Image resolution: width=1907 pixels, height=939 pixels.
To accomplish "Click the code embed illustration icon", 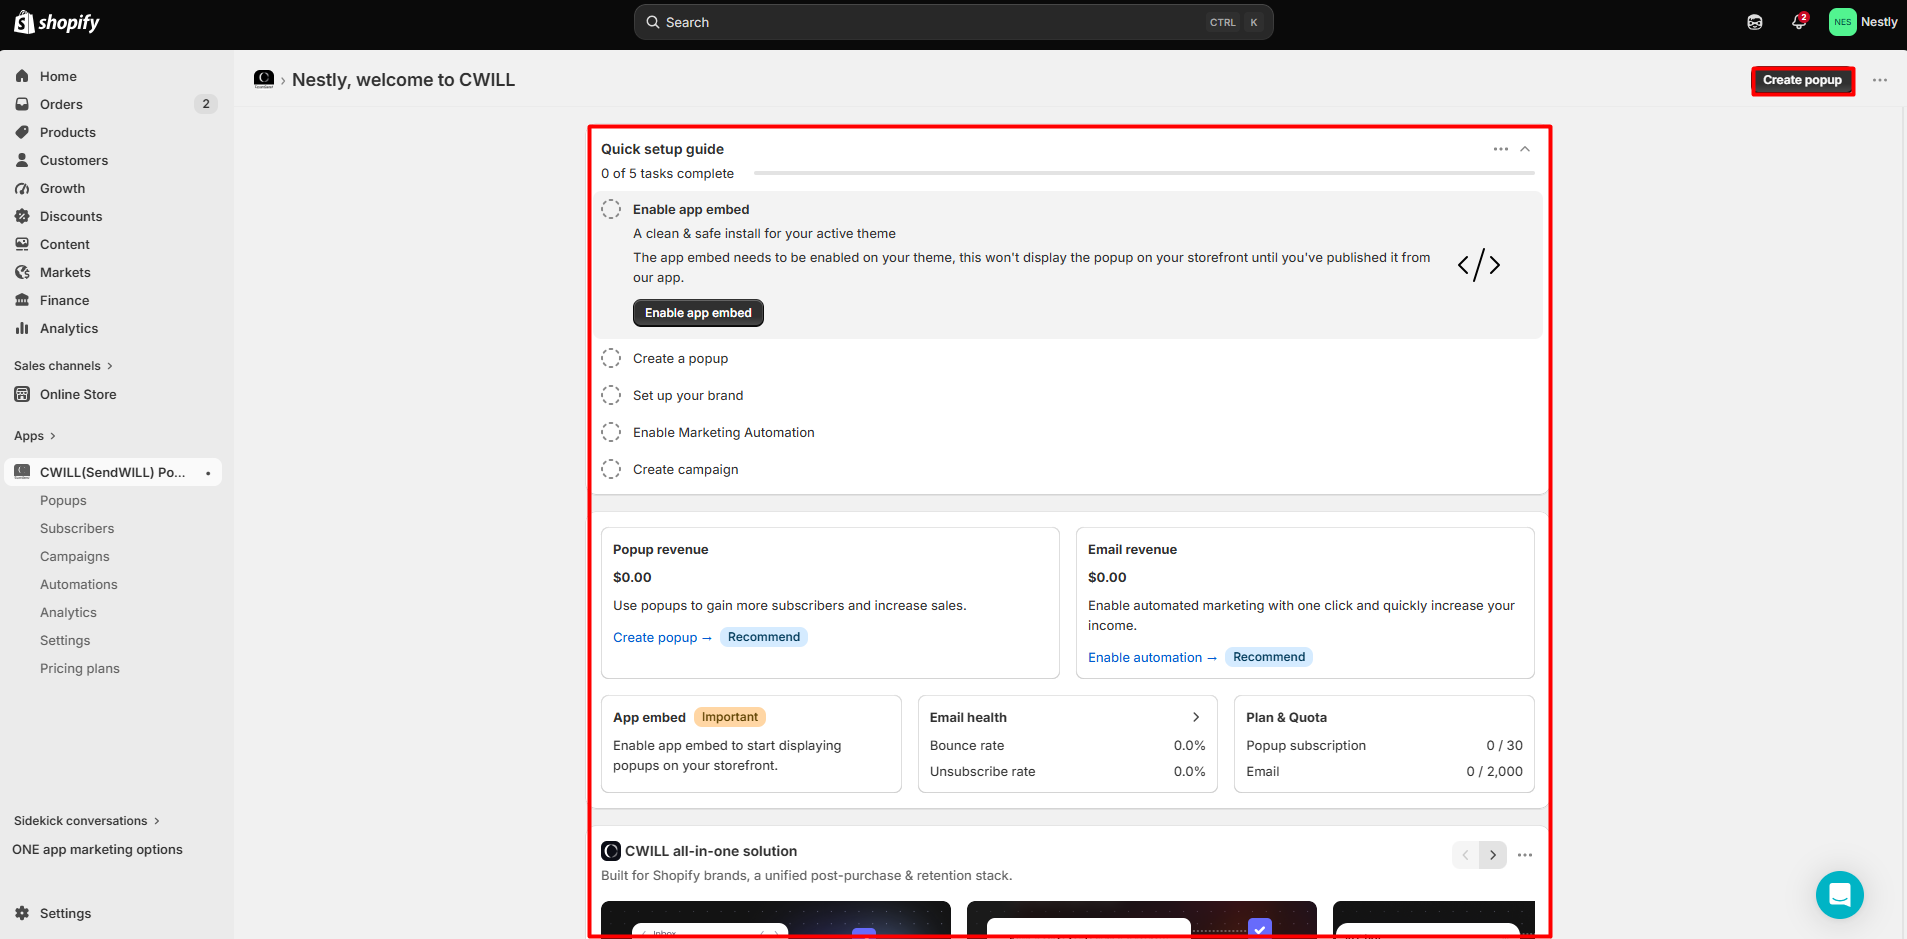I will click(x=1478, y=265).
